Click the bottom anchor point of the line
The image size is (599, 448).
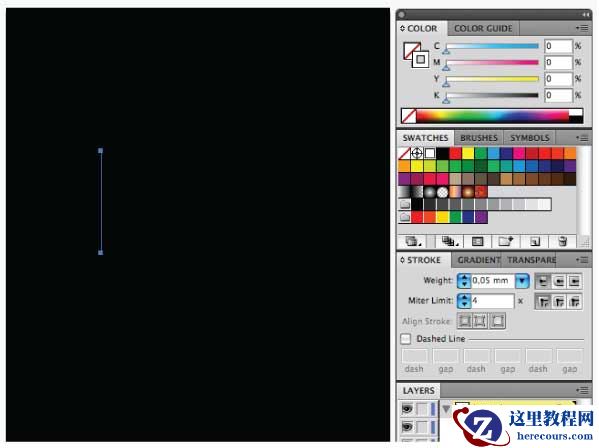tap(100, 252)
